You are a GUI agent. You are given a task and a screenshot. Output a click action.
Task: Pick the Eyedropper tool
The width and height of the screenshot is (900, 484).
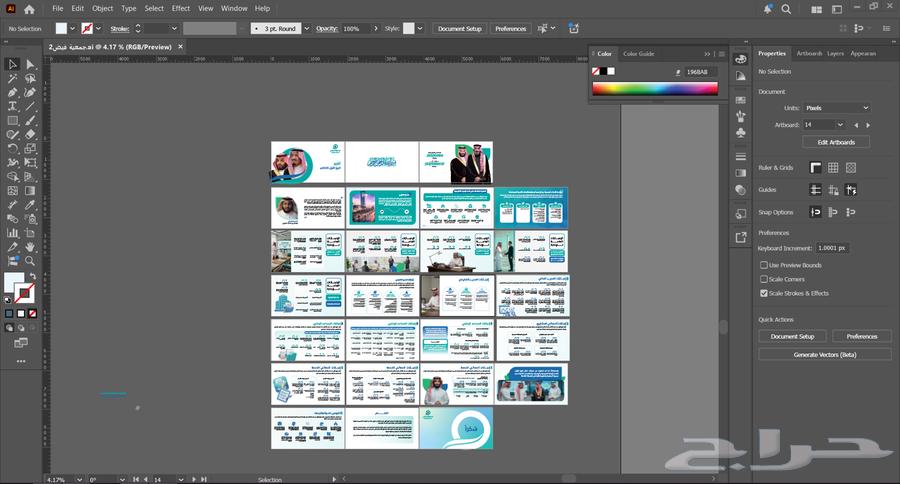(x=30, y=205)
